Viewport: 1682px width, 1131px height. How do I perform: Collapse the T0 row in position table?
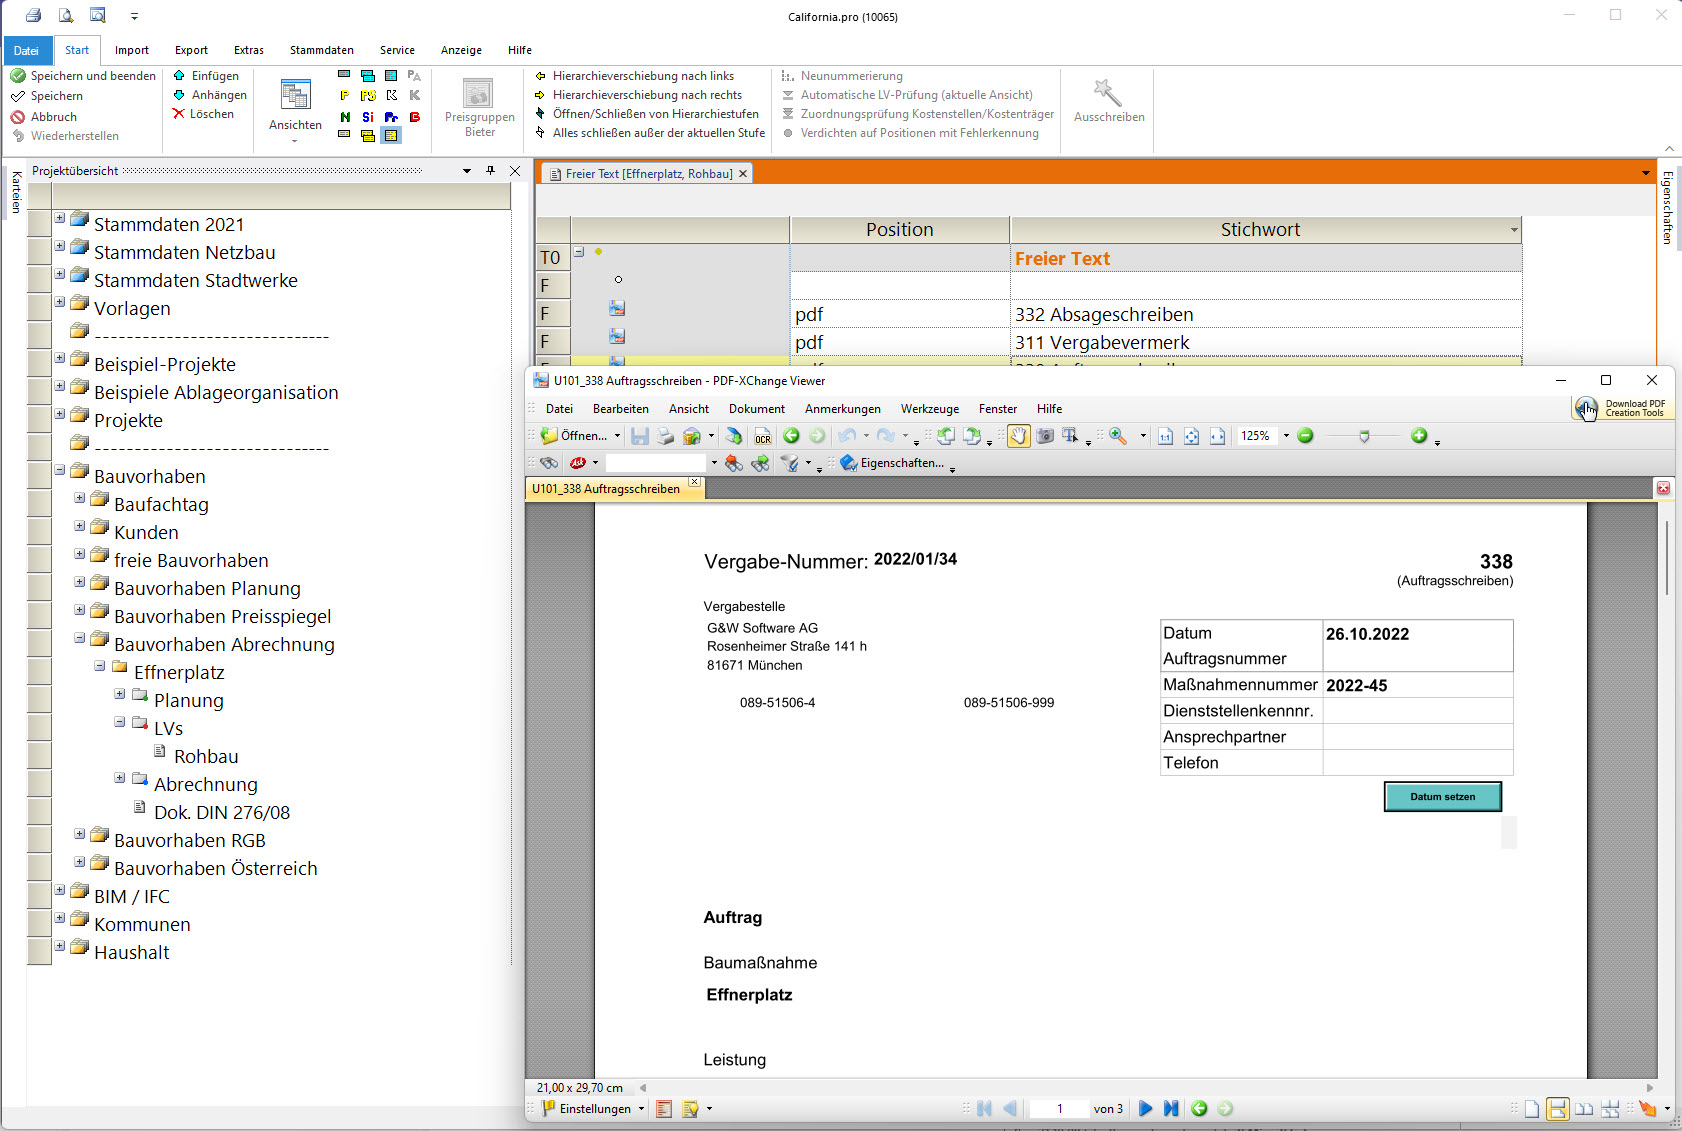[x=579, y=252]
